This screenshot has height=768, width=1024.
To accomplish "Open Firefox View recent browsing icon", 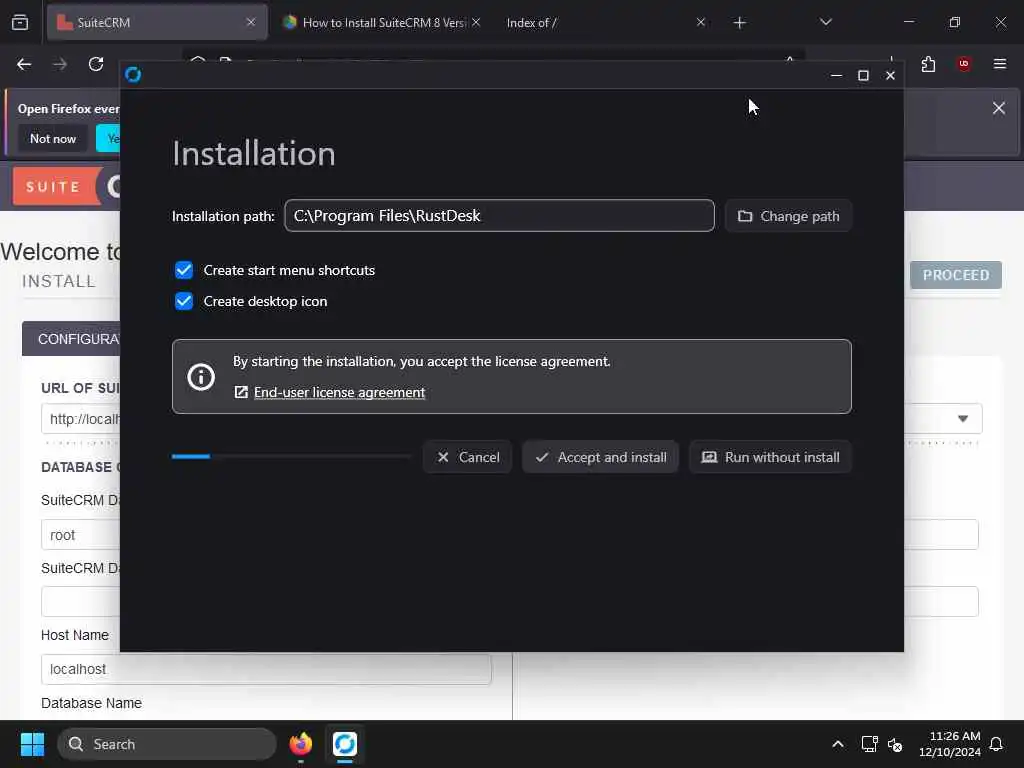I will [20, 22].
